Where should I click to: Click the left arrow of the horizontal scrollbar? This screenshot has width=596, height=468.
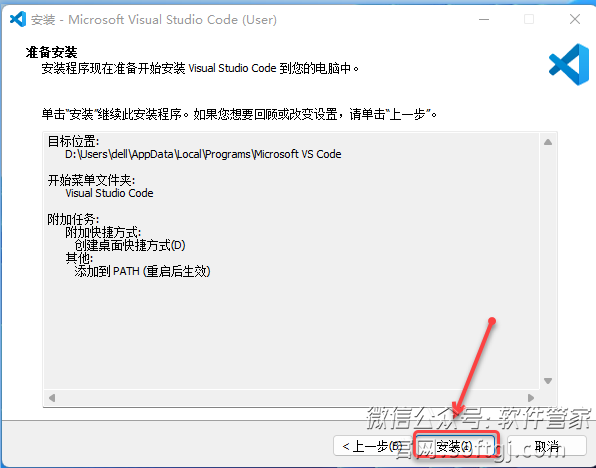point(52,398)
